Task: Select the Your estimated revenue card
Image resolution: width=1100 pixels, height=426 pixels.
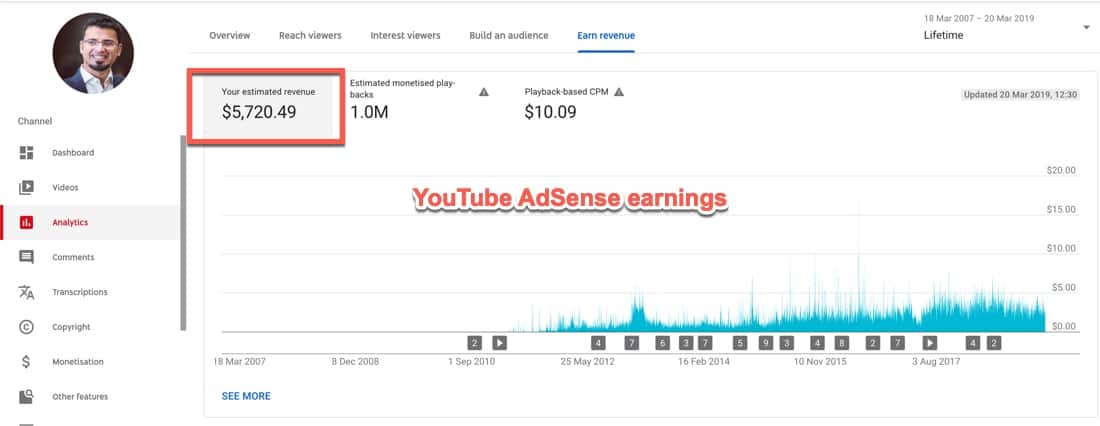Action: pos(268,105)
